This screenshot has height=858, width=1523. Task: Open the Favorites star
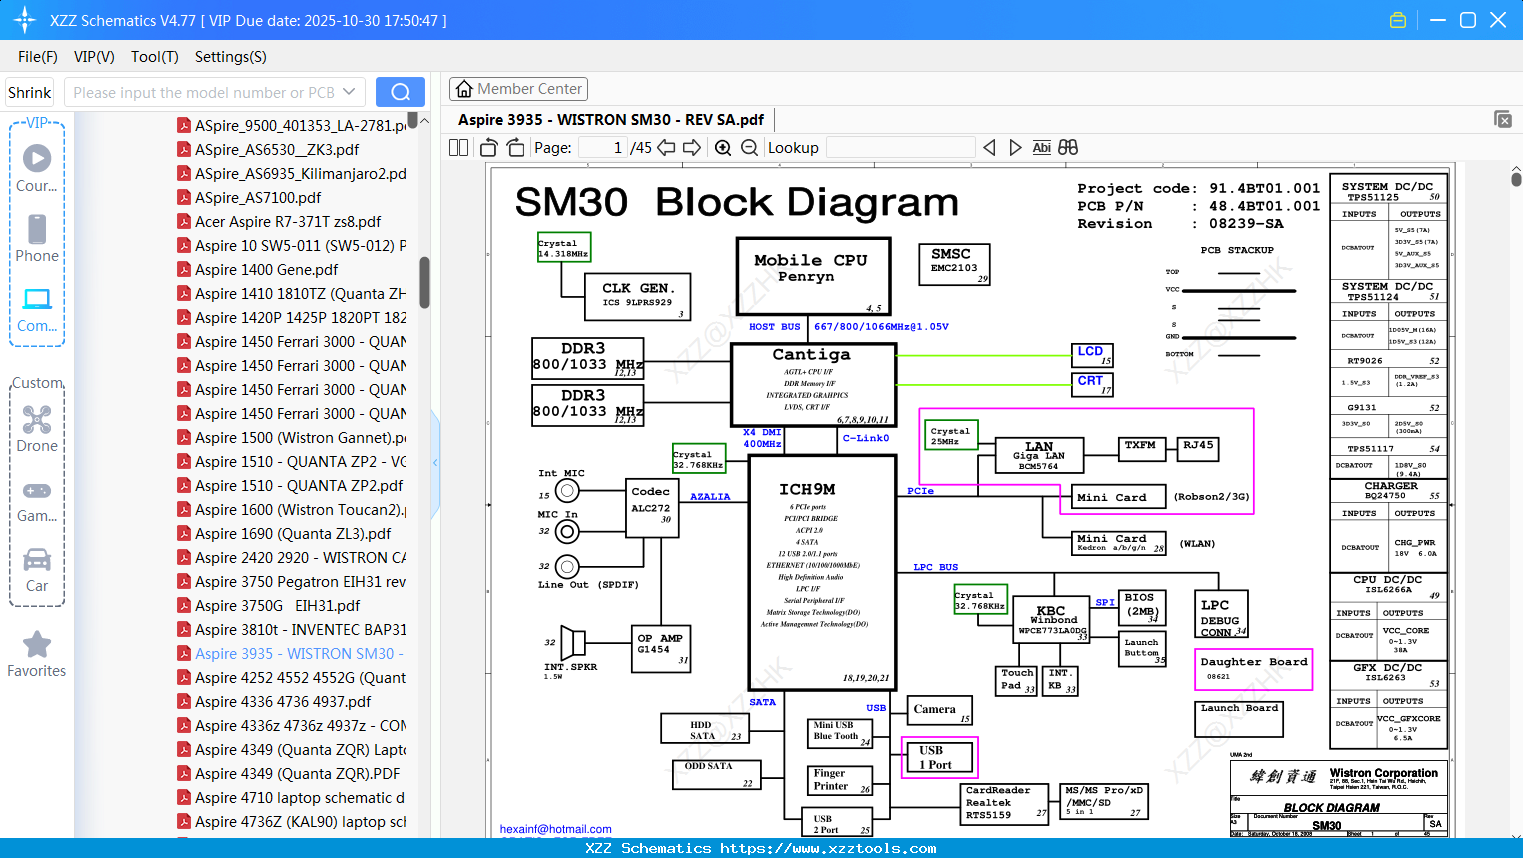37,654
